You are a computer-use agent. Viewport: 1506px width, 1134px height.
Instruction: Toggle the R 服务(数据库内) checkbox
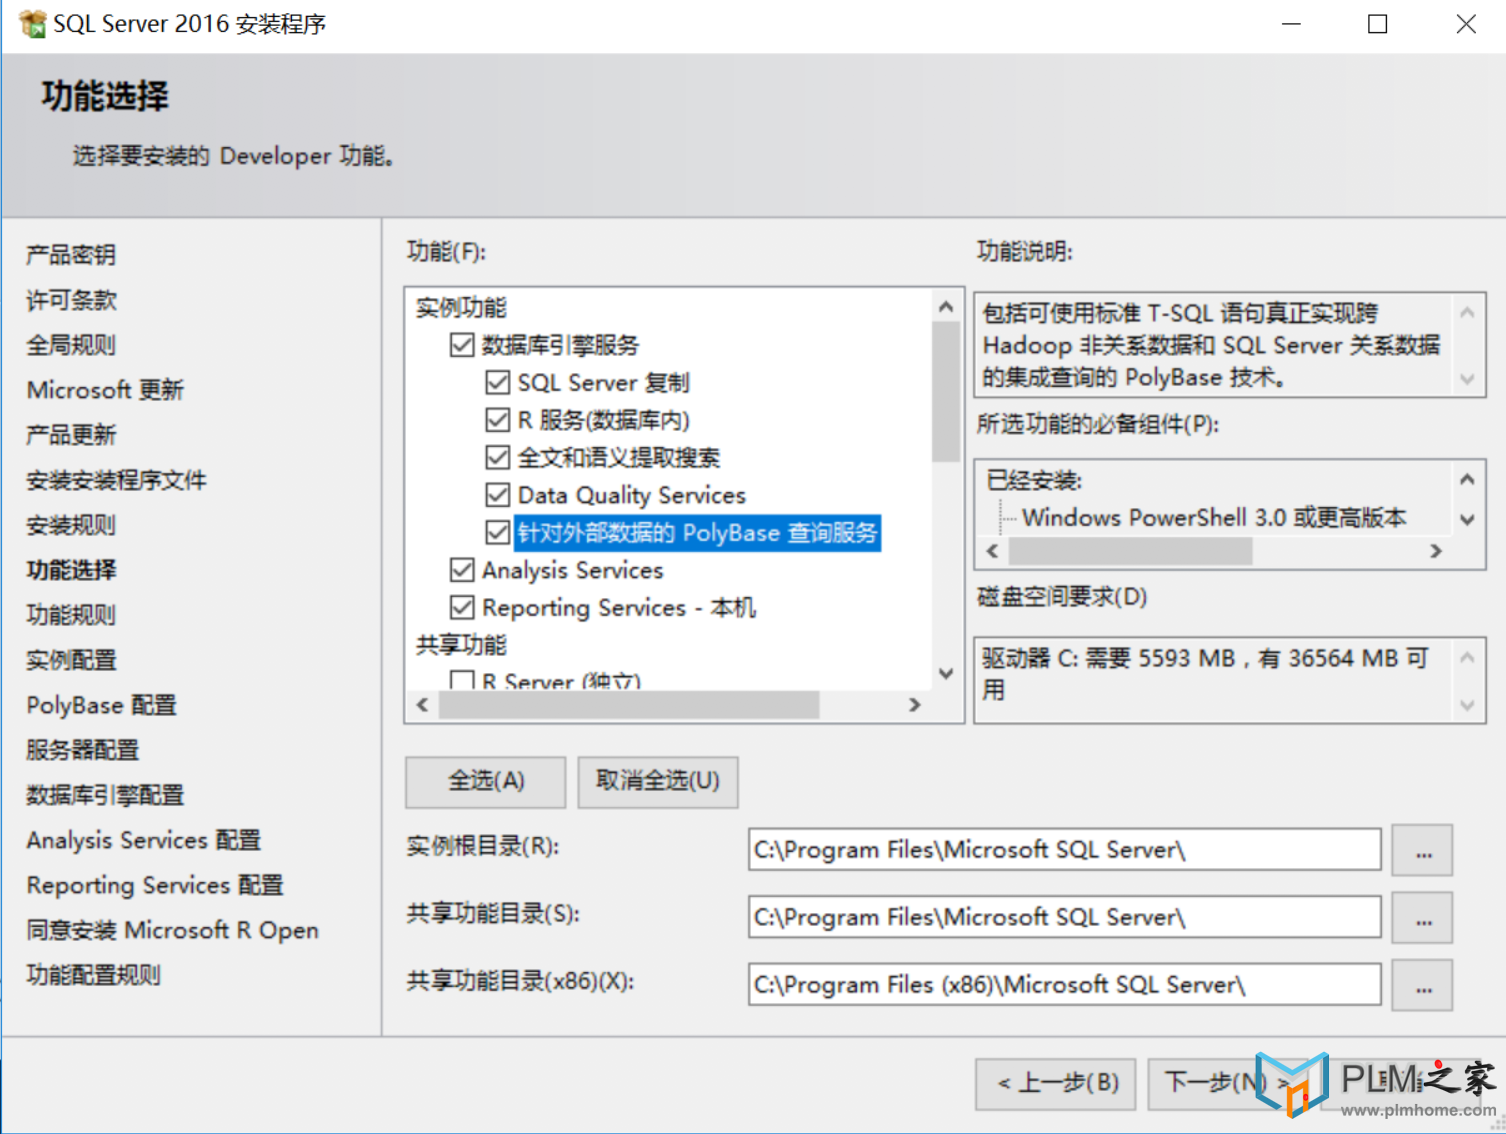pyautogui.click(x=497, y=420)
